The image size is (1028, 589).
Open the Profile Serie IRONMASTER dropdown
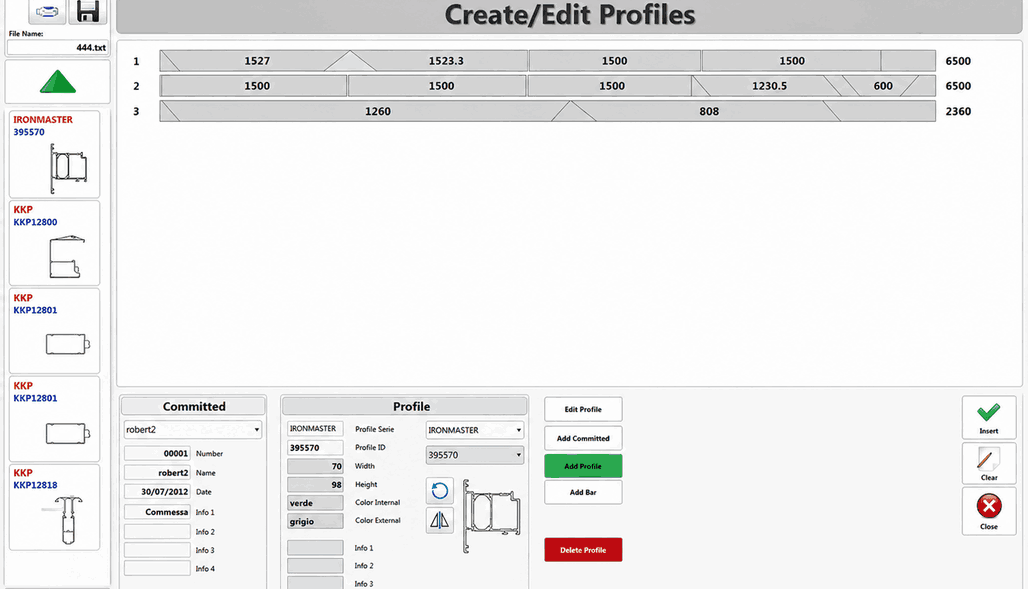click(475, 430)
